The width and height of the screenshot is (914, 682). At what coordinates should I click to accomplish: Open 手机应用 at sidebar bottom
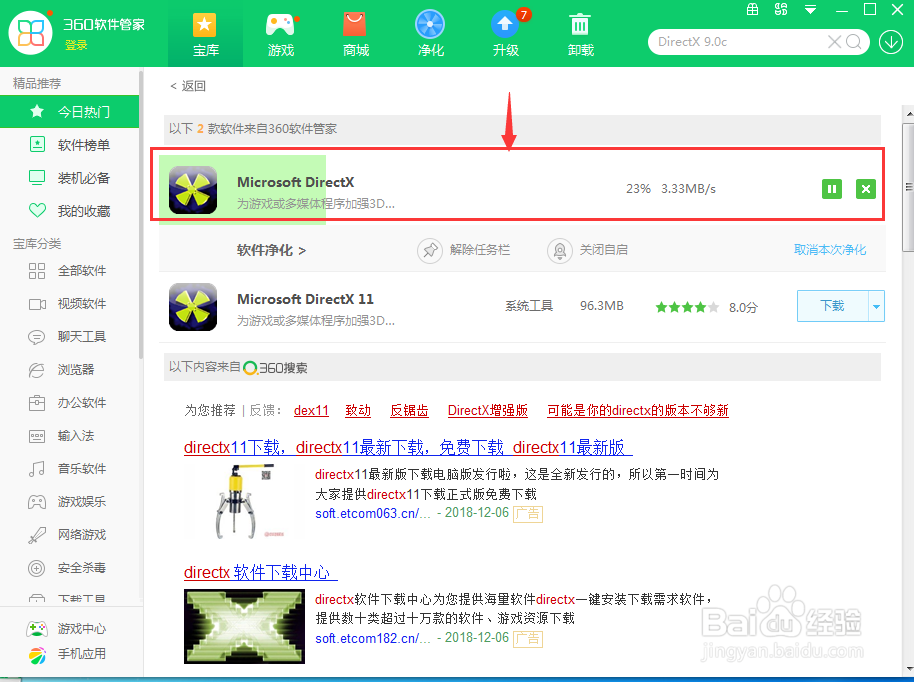(69, 654)
